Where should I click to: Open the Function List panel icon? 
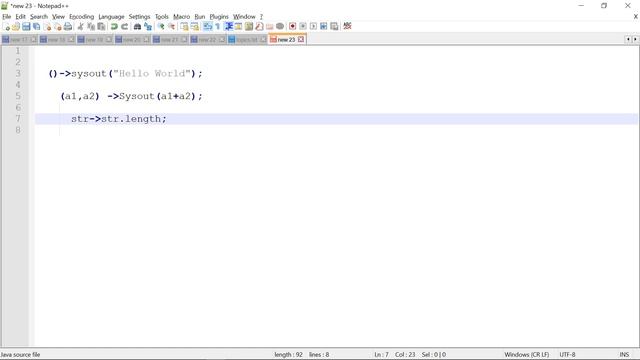(259, 27)
